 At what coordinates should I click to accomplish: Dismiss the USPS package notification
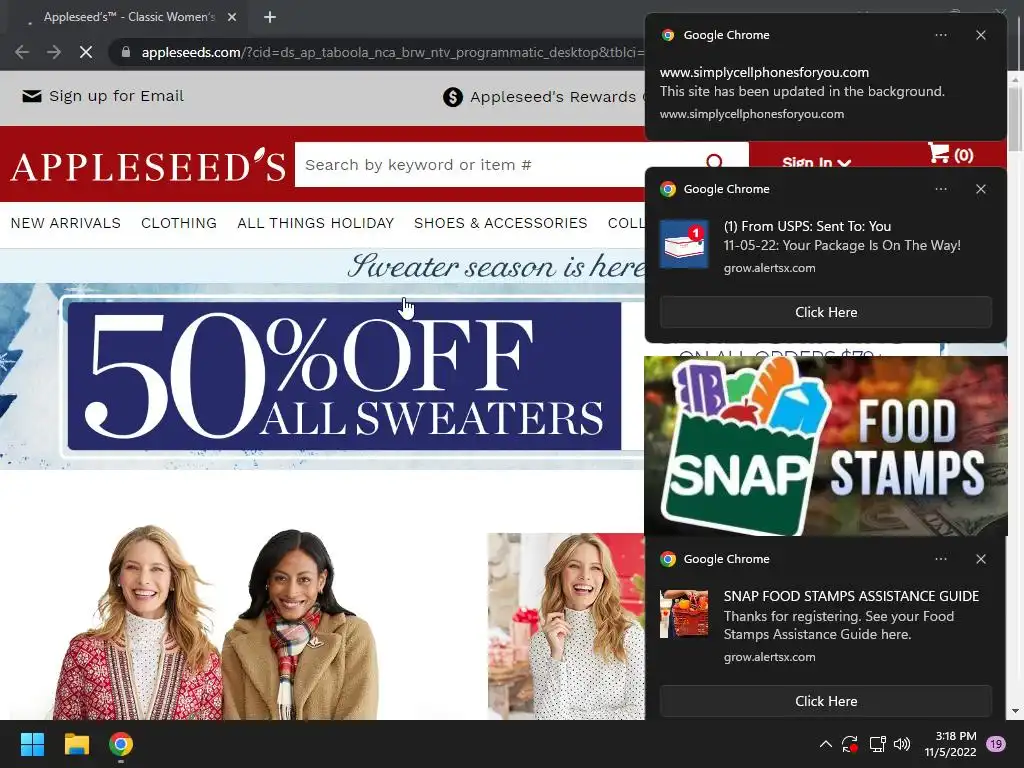[981, 189]
